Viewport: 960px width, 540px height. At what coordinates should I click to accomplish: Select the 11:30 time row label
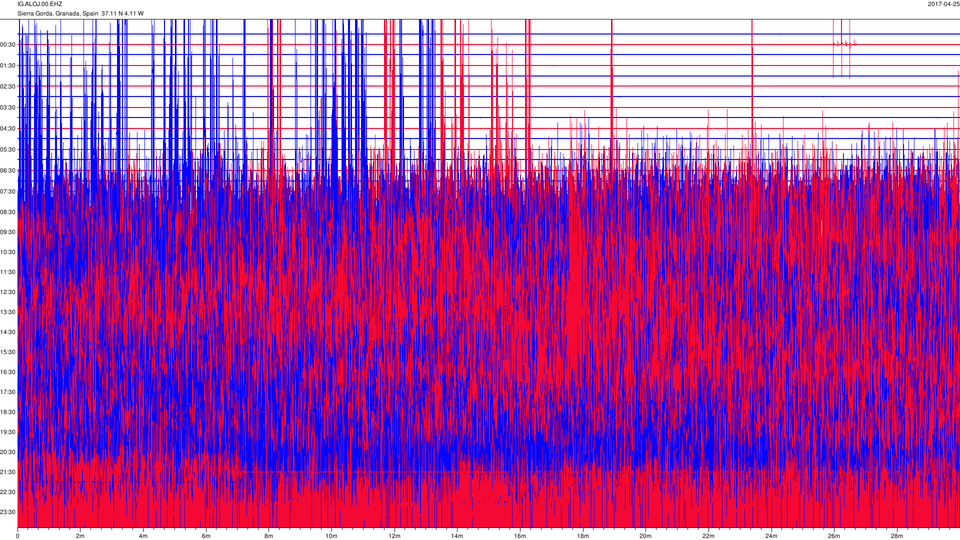click(x=8, y=272)
